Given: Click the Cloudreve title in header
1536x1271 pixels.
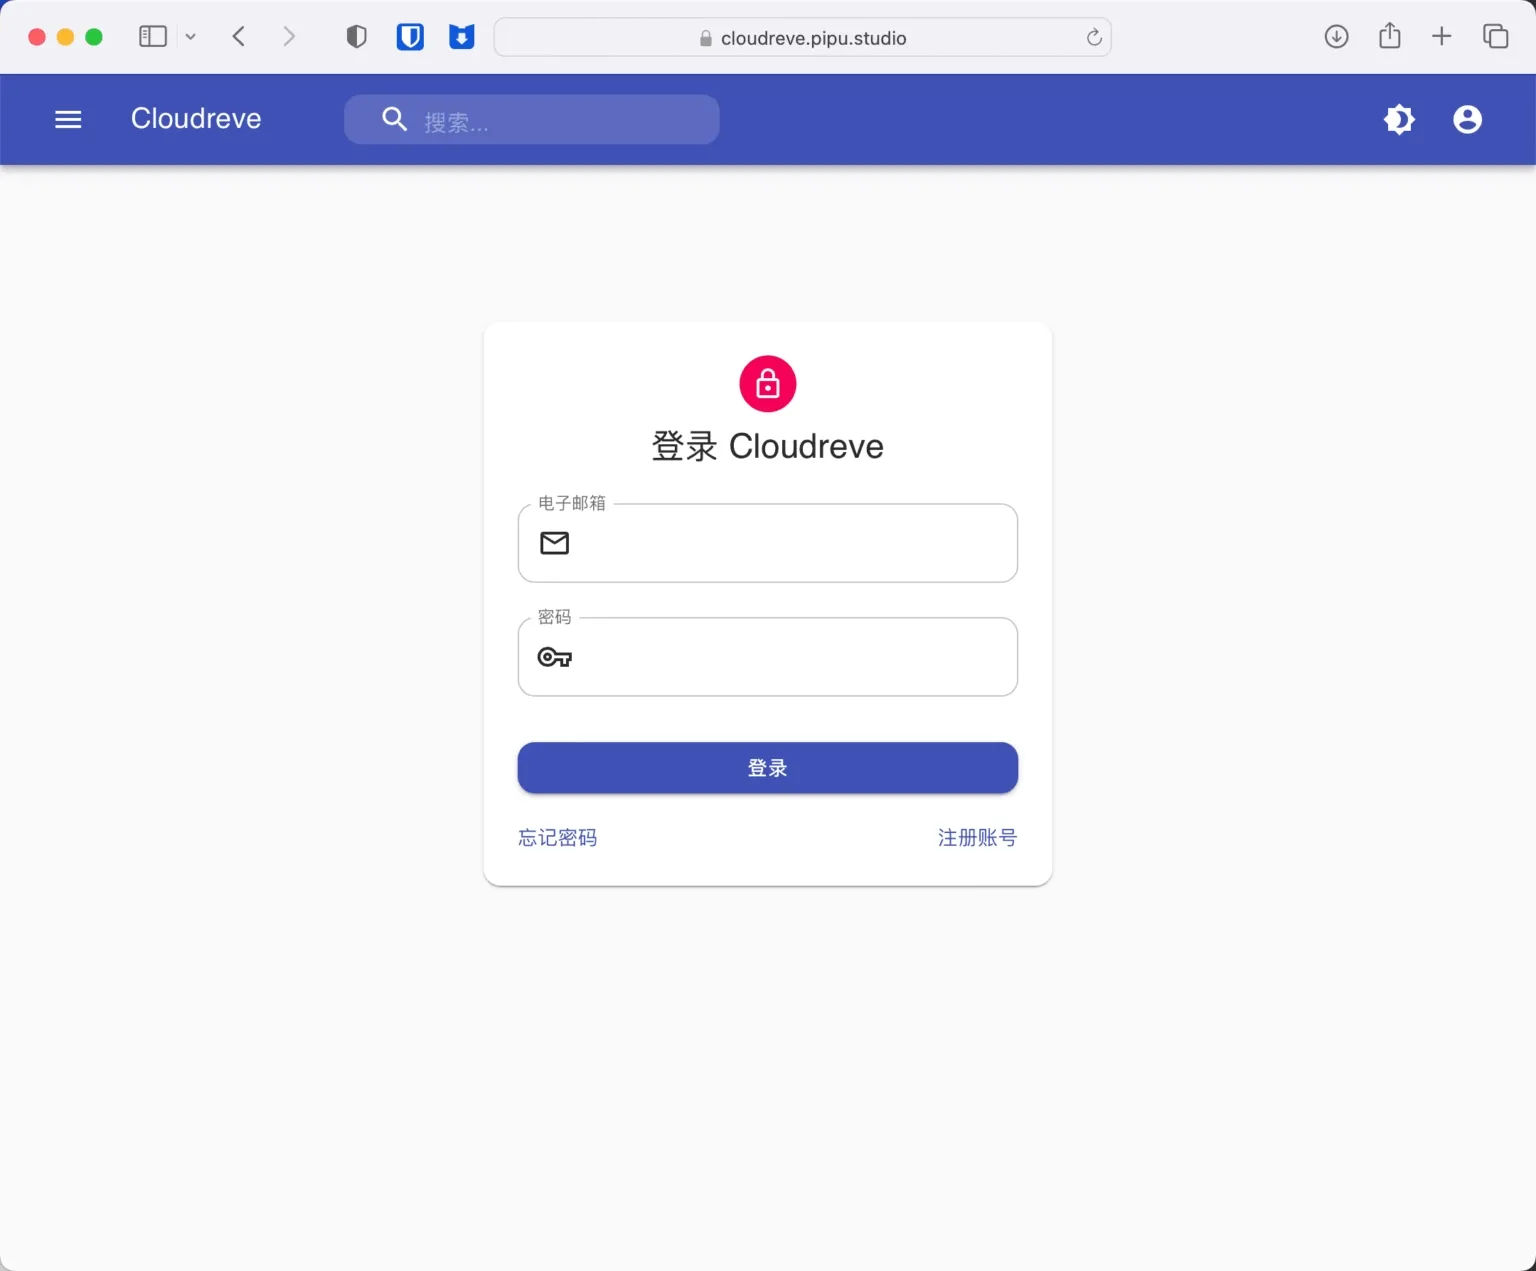Looking at the screenshot, I should 196,119.
